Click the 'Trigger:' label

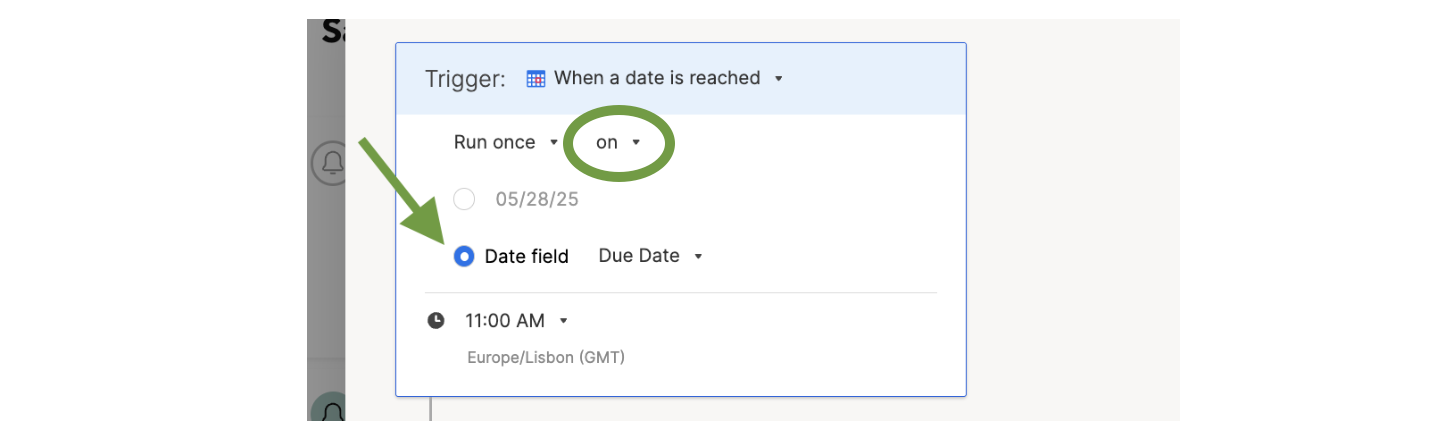465,79
